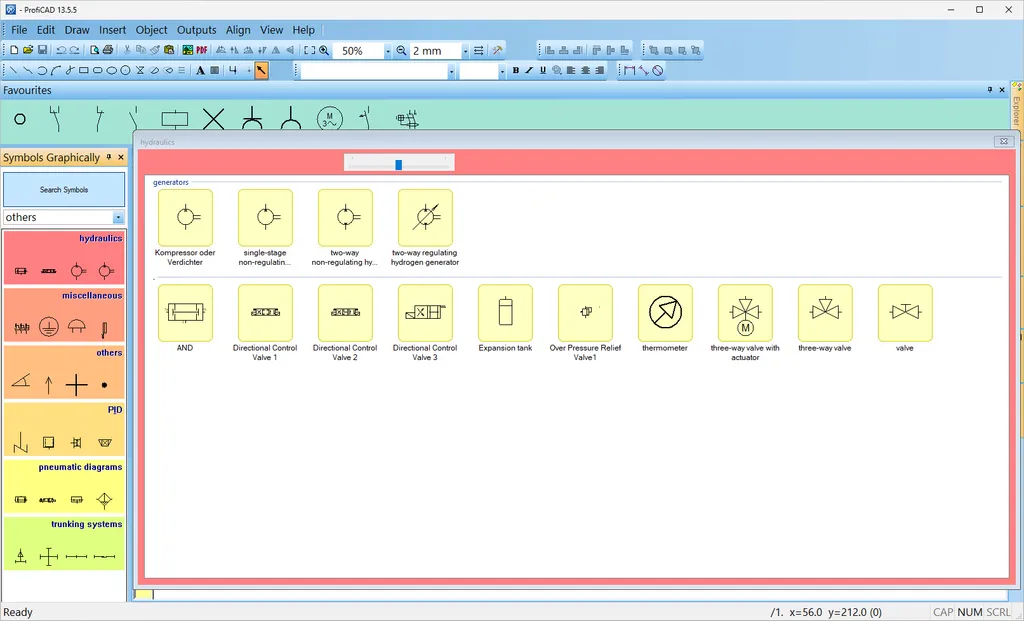Save the drawing with the floppy disk icon
Image resolution: width=1024 pixels, height=621 pixels.
tap(42, 50)
